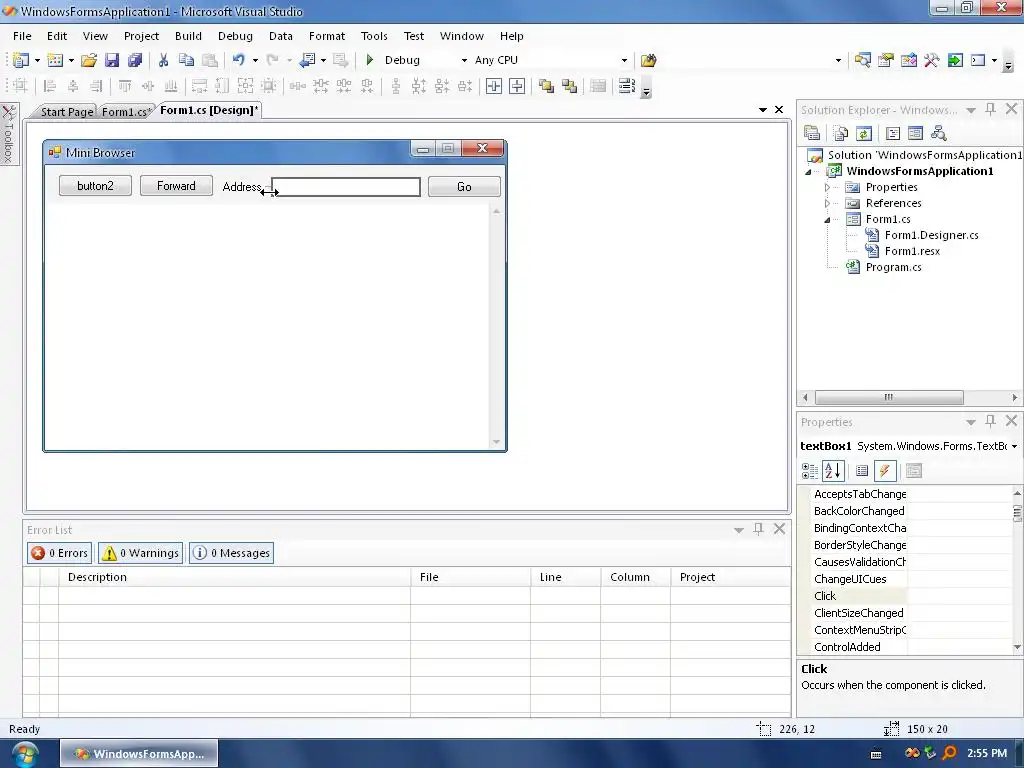Click the Solution Explorer horizontal scrollbar thumb
The height and width of the screenshot is (768, 1024).
pyautogui.click(x=889, y=397)
